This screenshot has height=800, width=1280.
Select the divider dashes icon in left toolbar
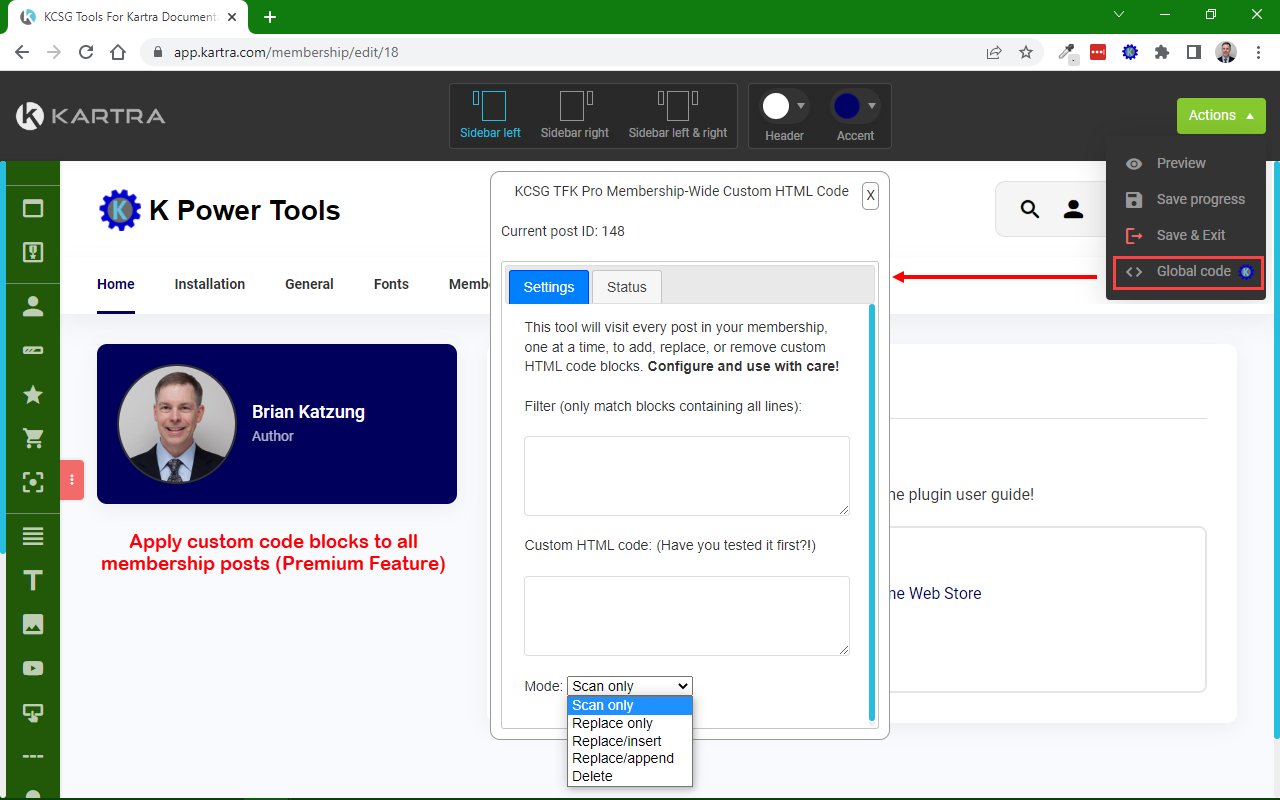[33, 756]
